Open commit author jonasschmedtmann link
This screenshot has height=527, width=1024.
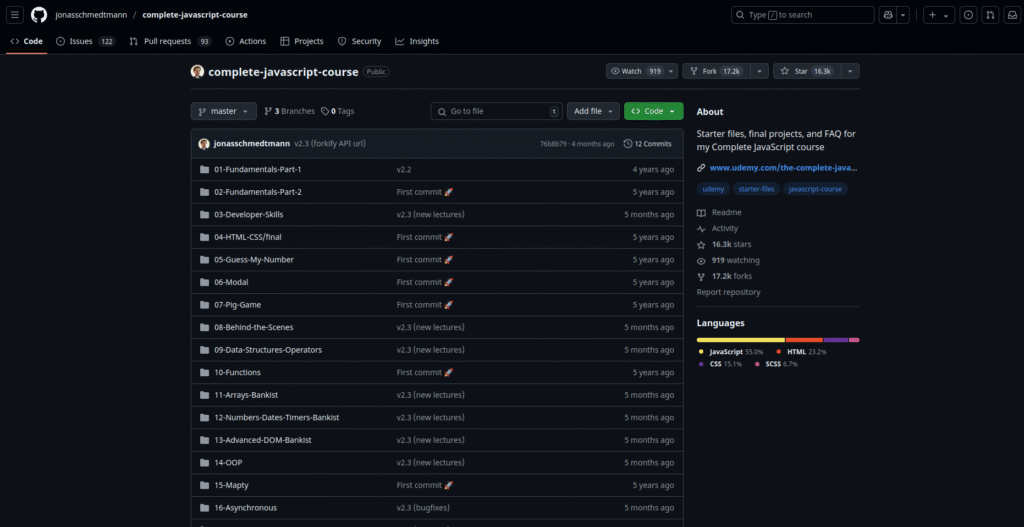pos(251,144)
